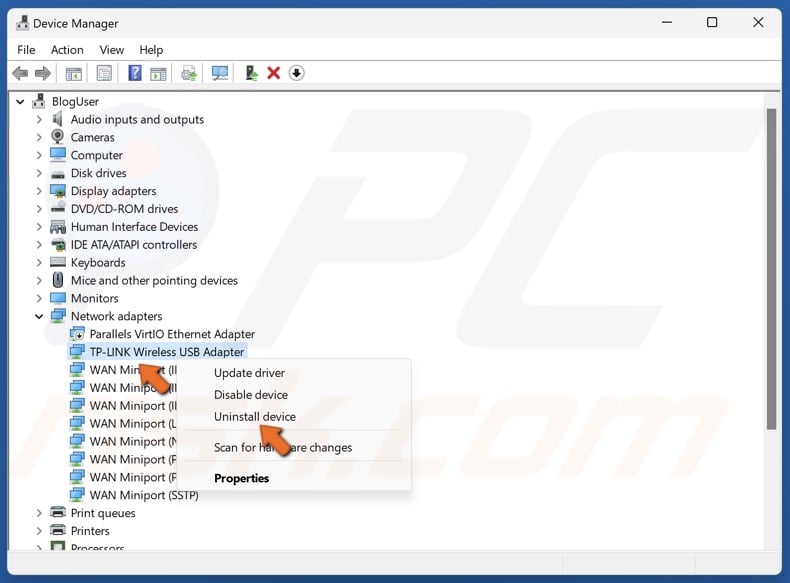Click the Mice and pointing devices icon

pos(58,280)
